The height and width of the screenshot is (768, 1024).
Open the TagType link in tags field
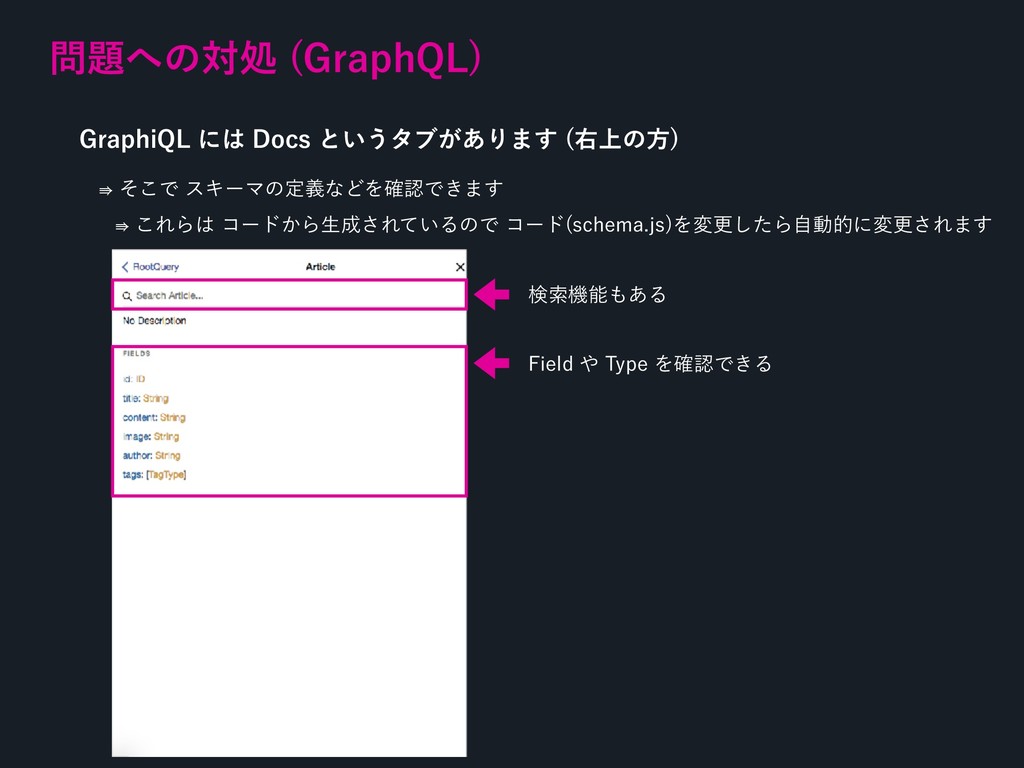coord(166,474)
